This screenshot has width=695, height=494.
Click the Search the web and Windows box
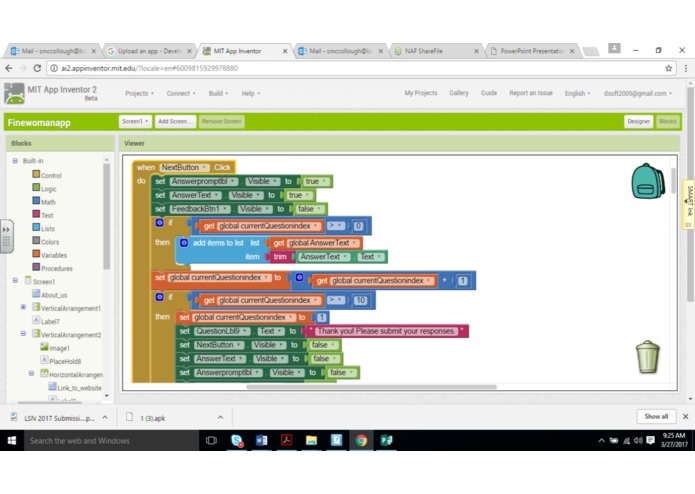coord(111,440)
